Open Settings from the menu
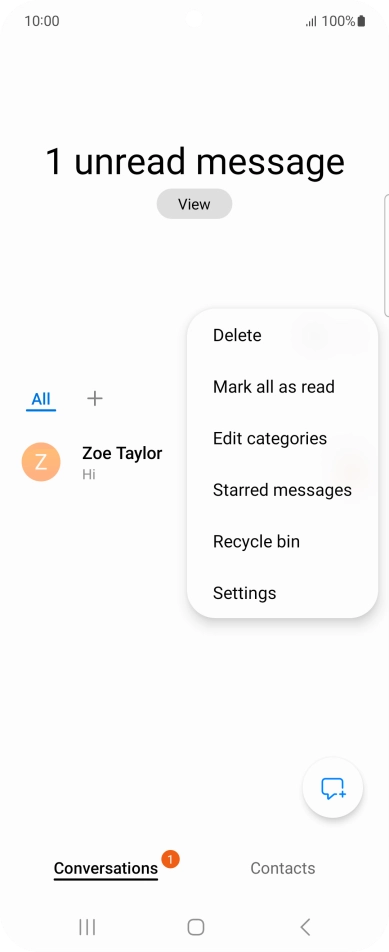The width and height of the screenshot is (389, 952). pos(282,593)
